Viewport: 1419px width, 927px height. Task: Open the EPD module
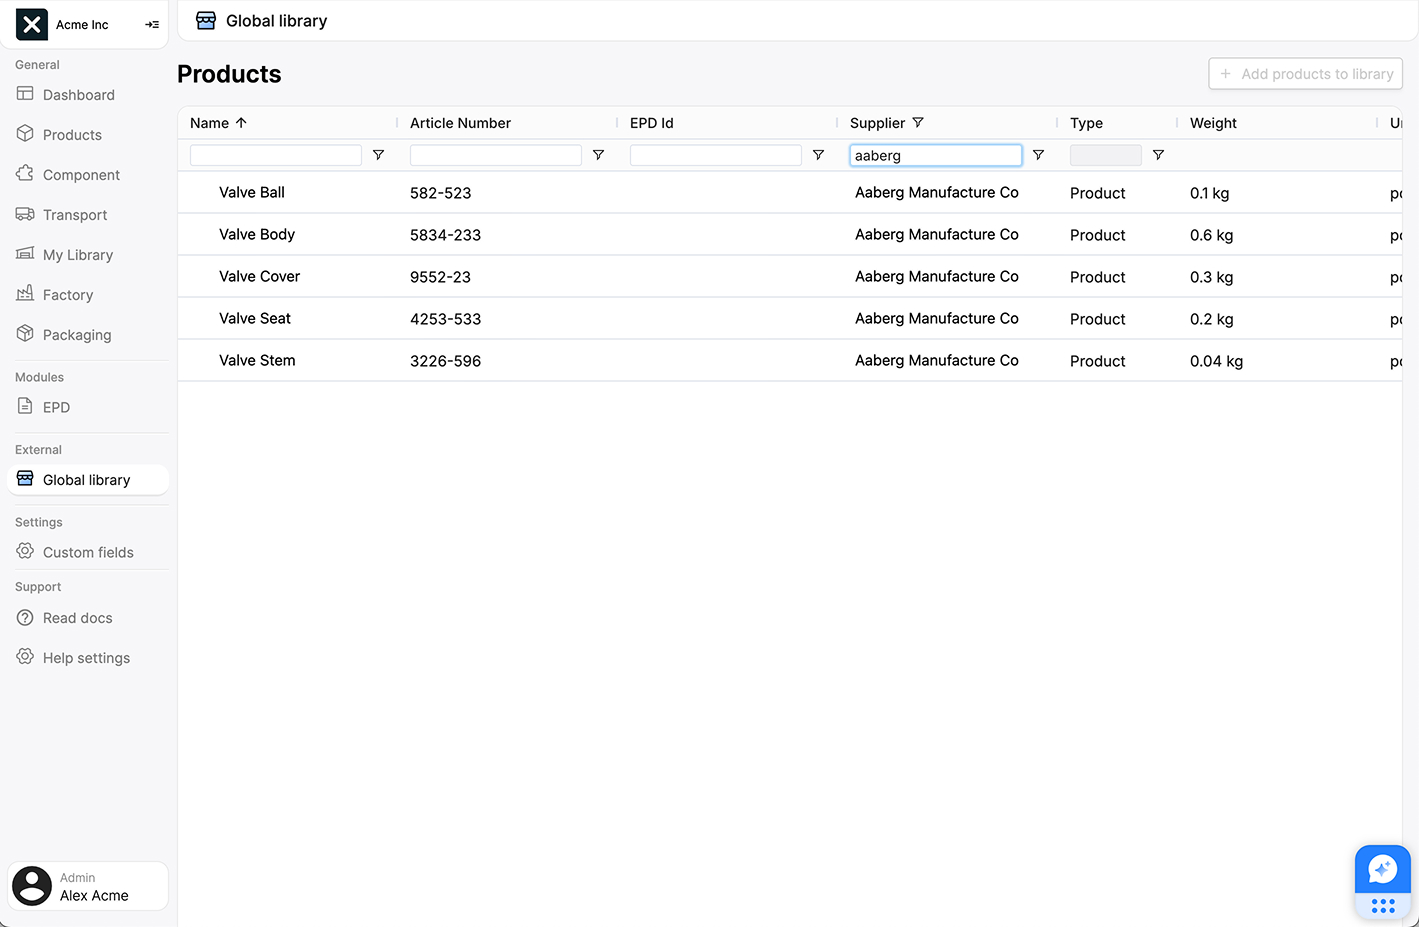57,407
